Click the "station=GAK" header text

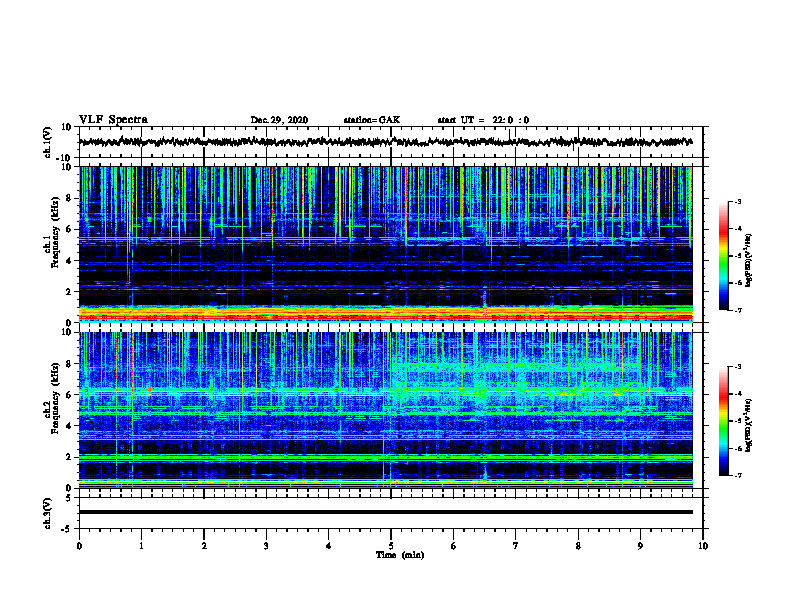pyautogui.click(x=372, y=120)
